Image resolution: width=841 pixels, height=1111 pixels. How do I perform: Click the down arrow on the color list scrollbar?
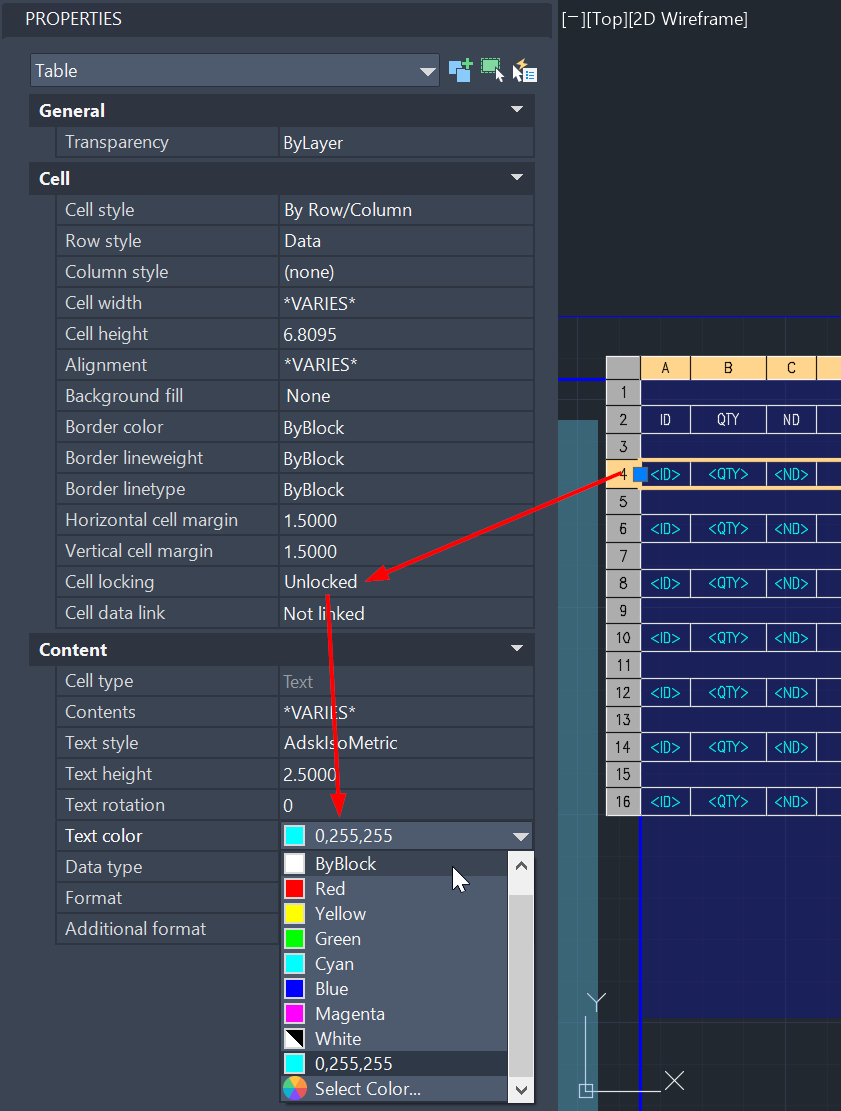tap(521, 1090)
